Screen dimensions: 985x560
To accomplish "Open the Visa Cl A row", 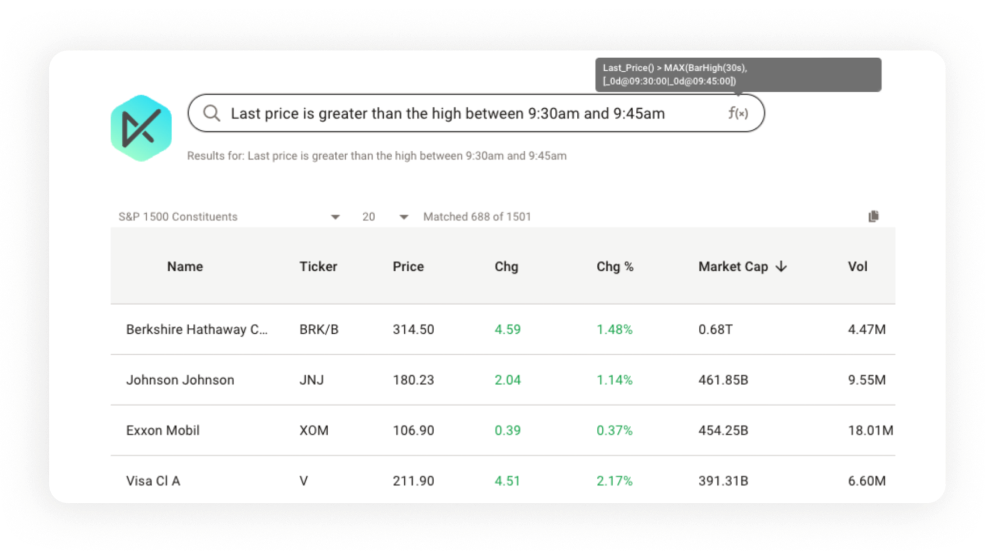I will [153, 481].
